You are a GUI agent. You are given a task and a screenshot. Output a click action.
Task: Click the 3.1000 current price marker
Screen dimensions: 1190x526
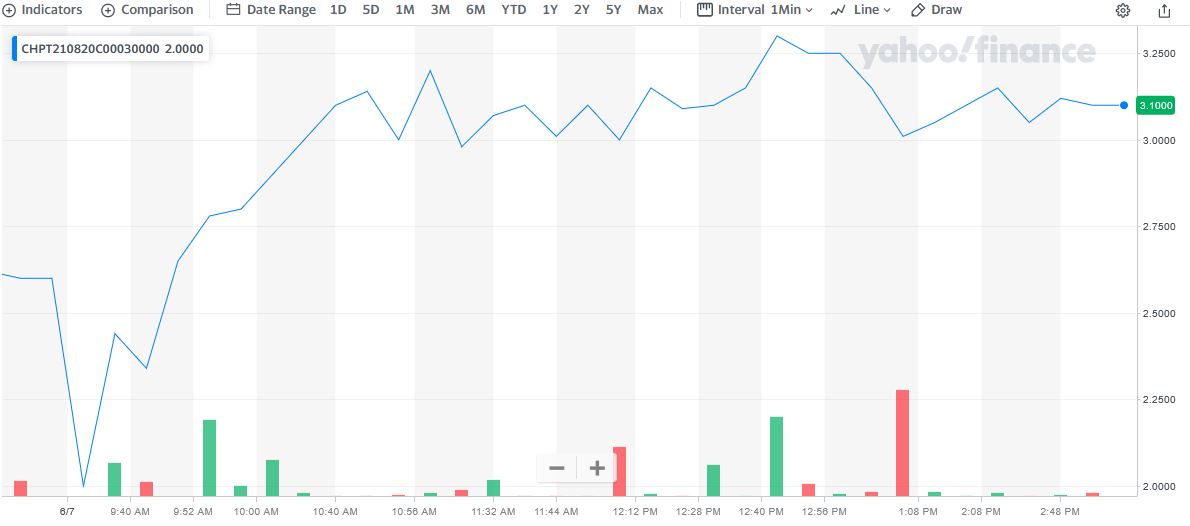click(x=1155, y=105)
